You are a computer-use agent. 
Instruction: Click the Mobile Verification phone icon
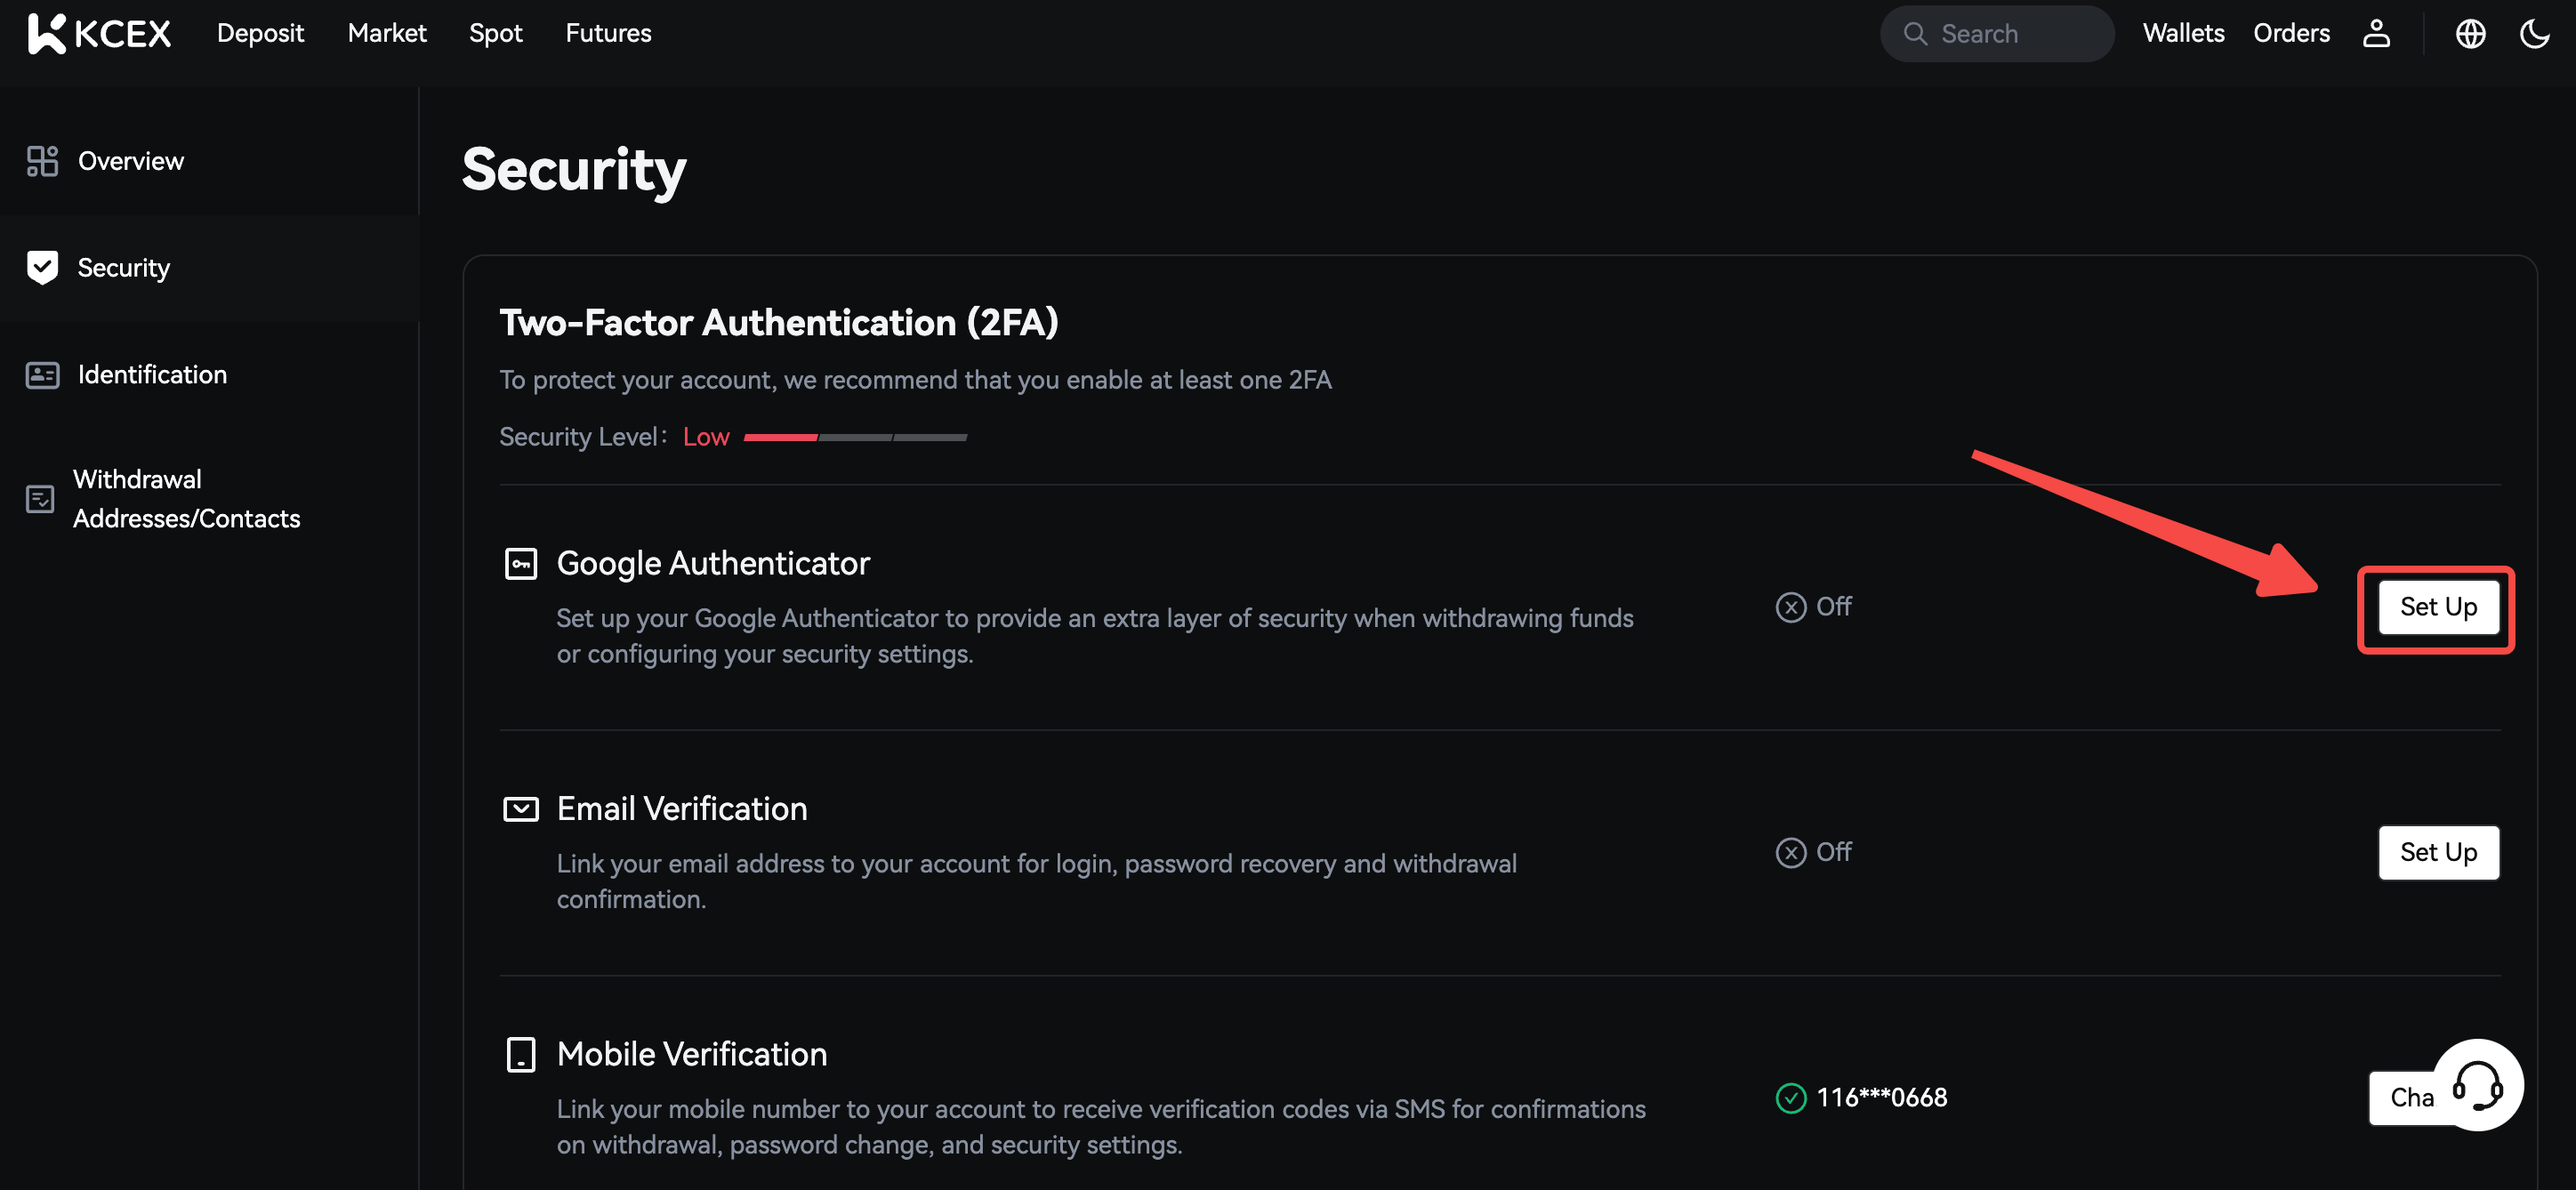(x=520, y=1054)
